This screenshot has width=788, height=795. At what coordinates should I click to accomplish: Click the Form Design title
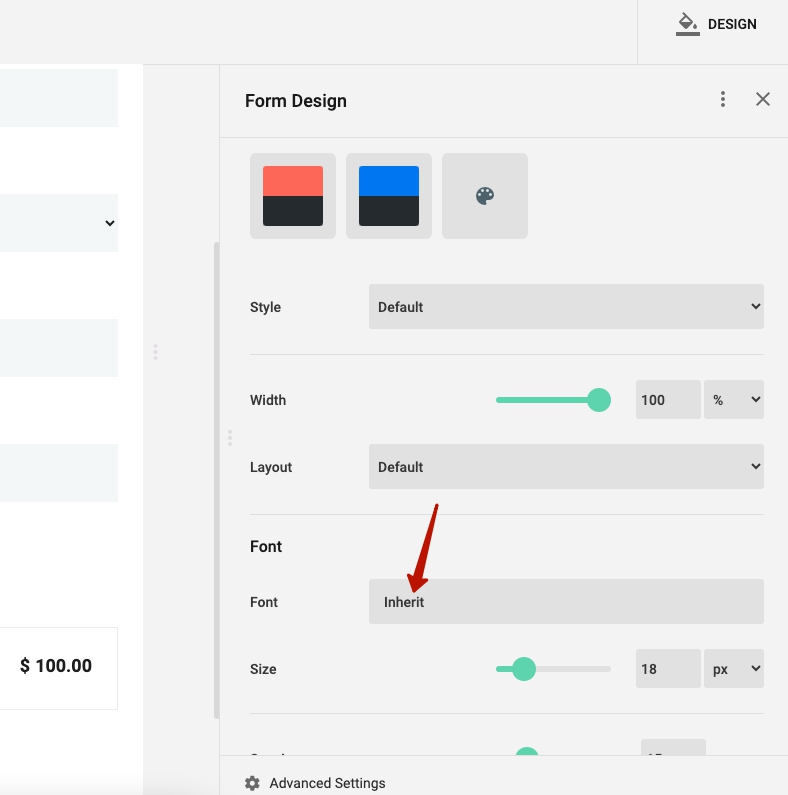pos(296,101)
